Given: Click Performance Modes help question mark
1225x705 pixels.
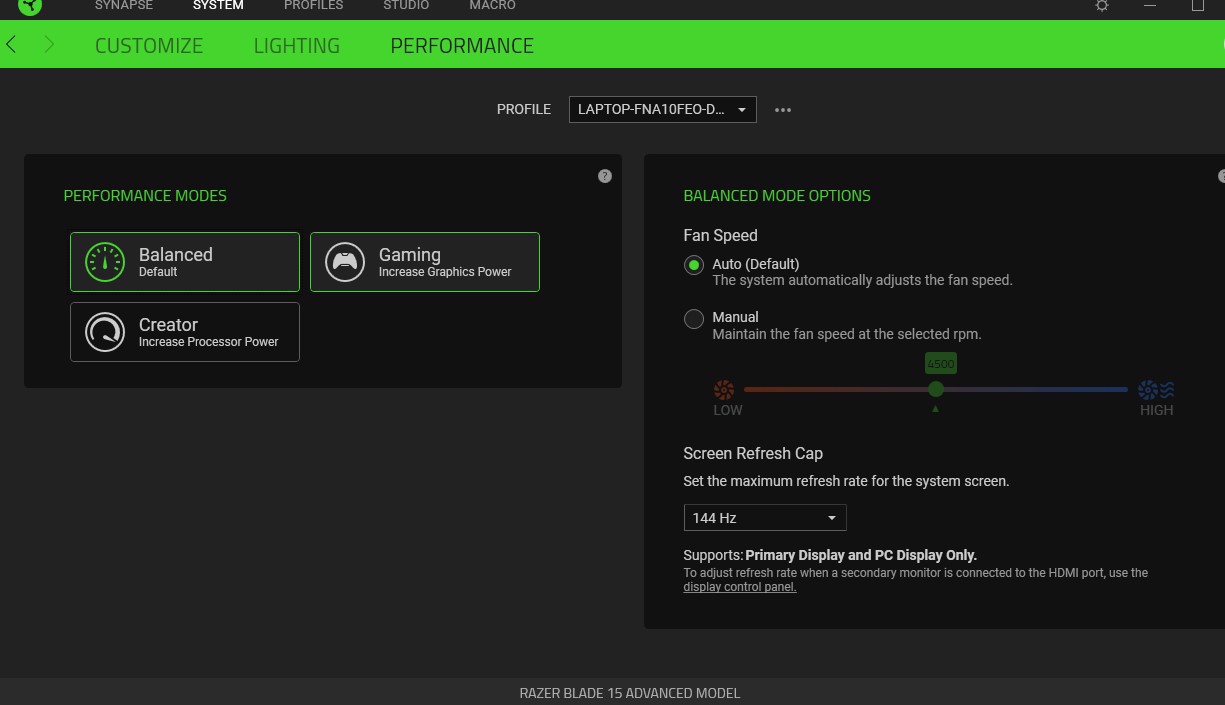Looking at the screenshot, I should click(x=605, y=176).
